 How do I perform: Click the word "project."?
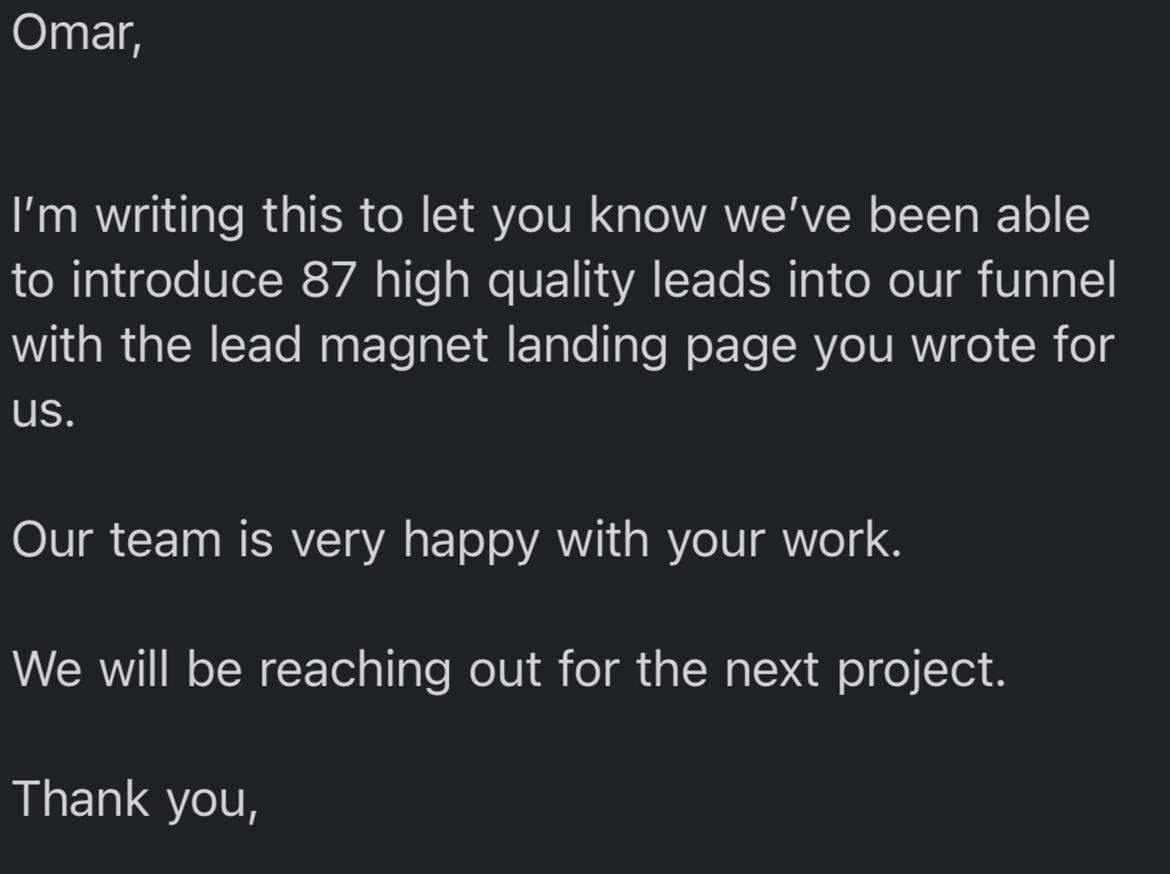(x=921, y=671)
